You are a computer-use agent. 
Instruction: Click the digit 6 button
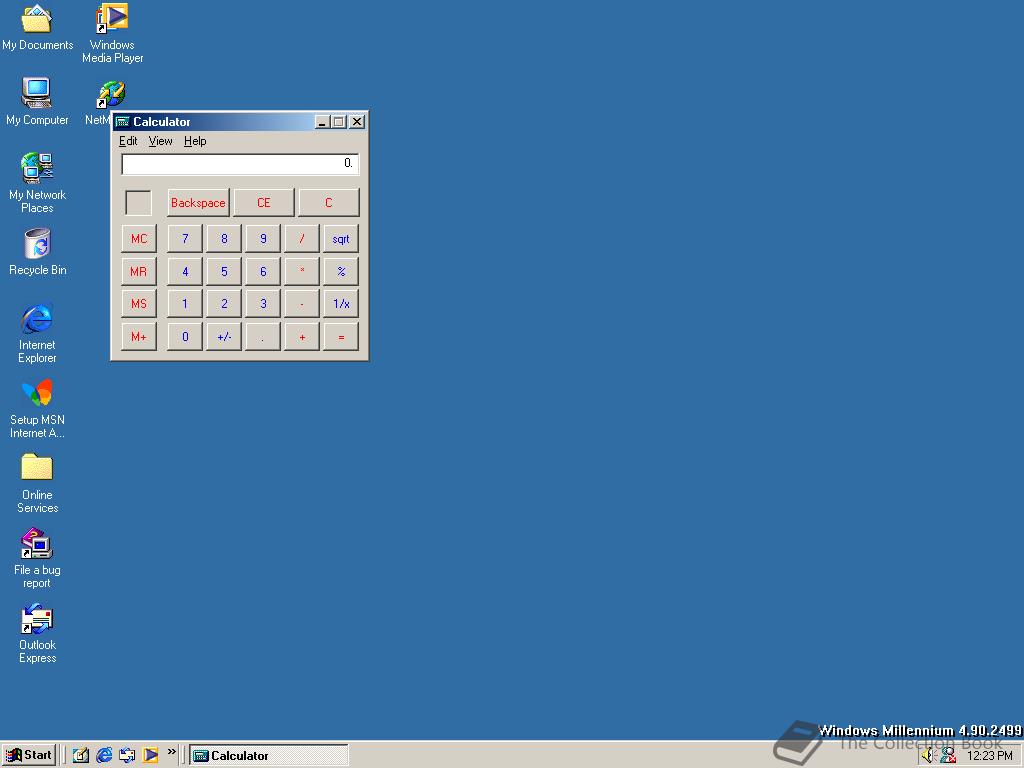tap(263, 272)
